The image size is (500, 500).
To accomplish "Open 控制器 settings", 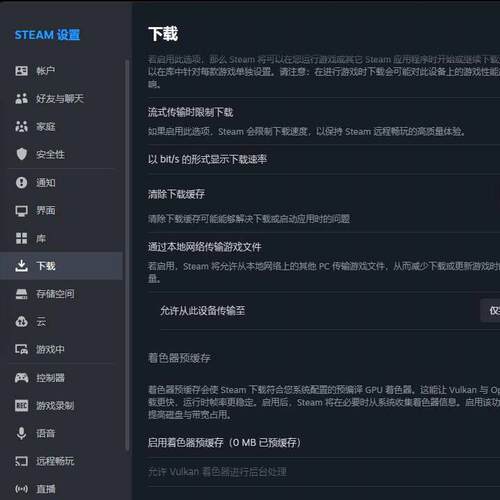I will [62, 378].
